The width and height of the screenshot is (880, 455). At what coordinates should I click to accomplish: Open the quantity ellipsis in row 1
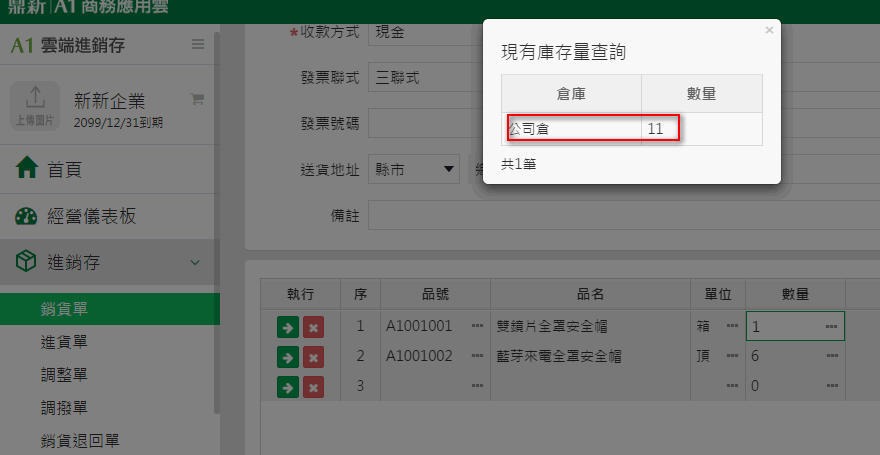click(x=832, y=327)
